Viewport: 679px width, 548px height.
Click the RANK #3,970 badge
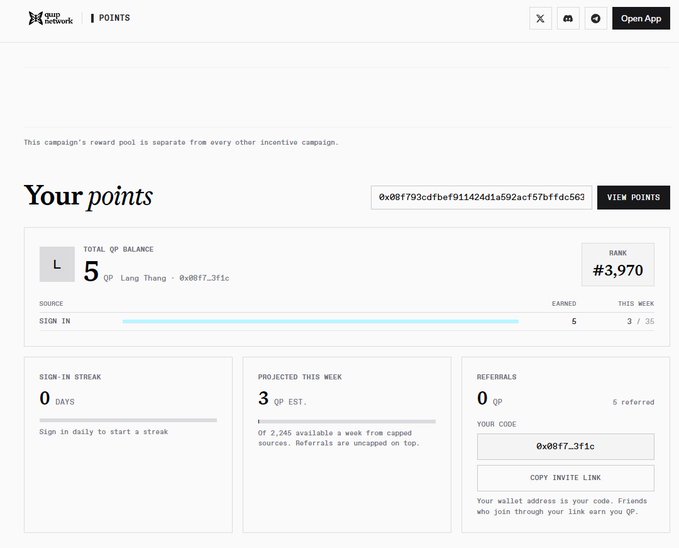click(618, 264)
